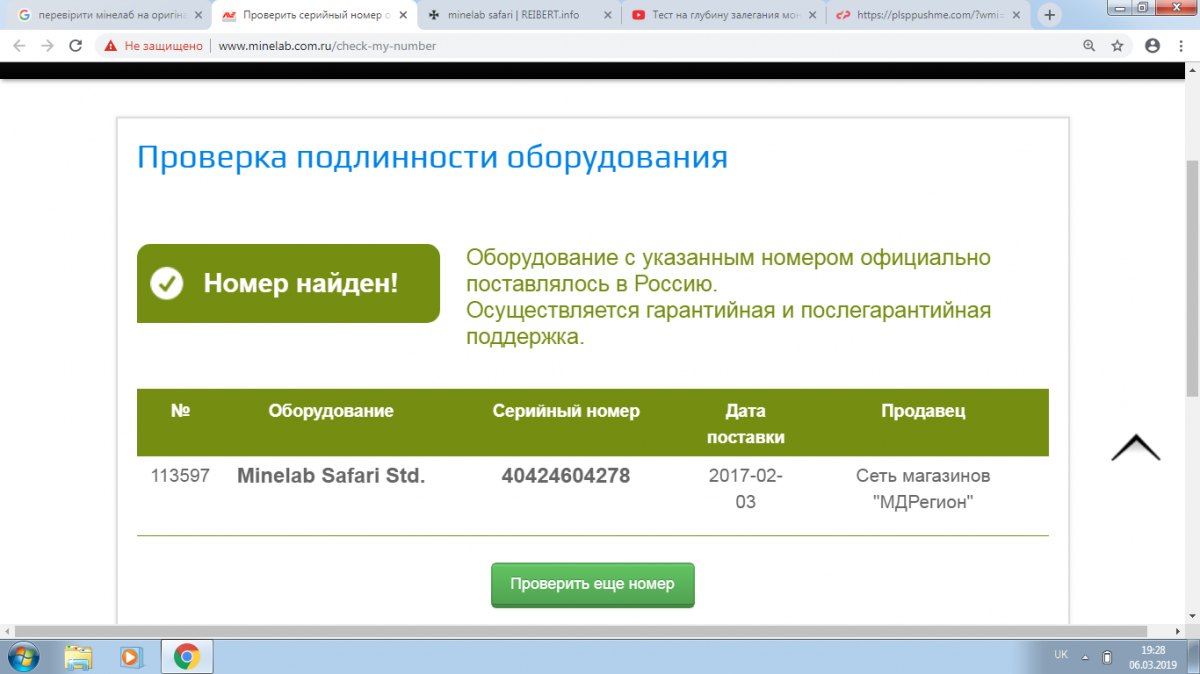Image resolution: width=1200 pixels, height=674 pixels.
Task: Switch to the Google search tab
Action: pyautogui.click(x=108, y=15)
